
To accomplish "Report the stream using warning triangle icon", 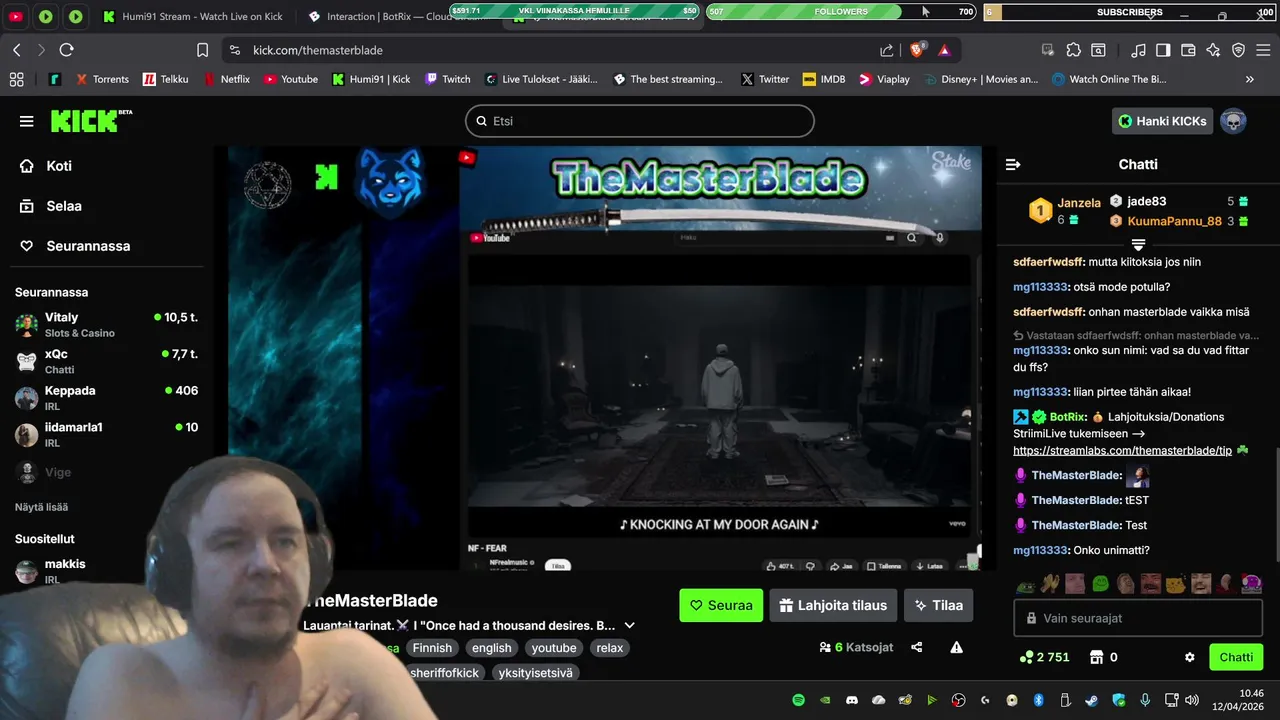I will pos(956,647).
